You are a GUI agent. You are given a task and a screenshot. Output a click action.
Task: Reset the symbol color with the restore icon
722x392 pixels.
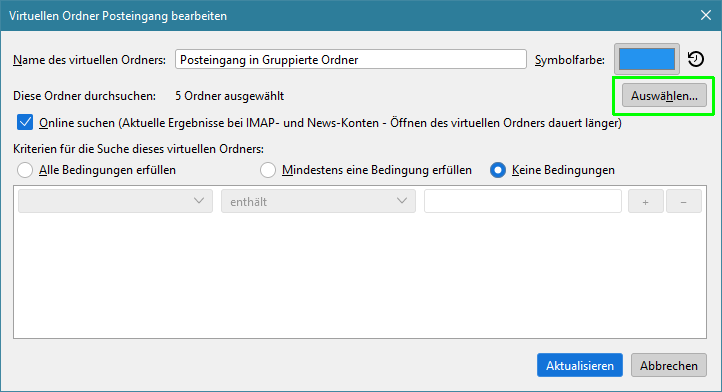tap(696, 59)
